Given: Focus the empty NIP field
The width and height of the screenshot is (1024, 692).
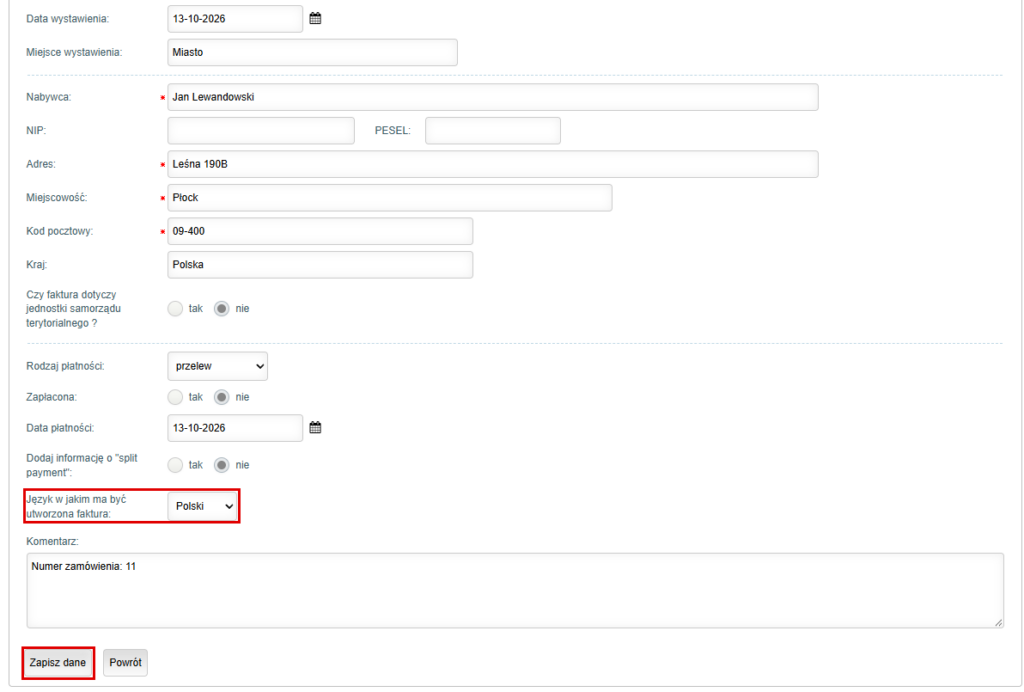Looking at the screenshot, I should pyautogui.click(x=261, y=131).
